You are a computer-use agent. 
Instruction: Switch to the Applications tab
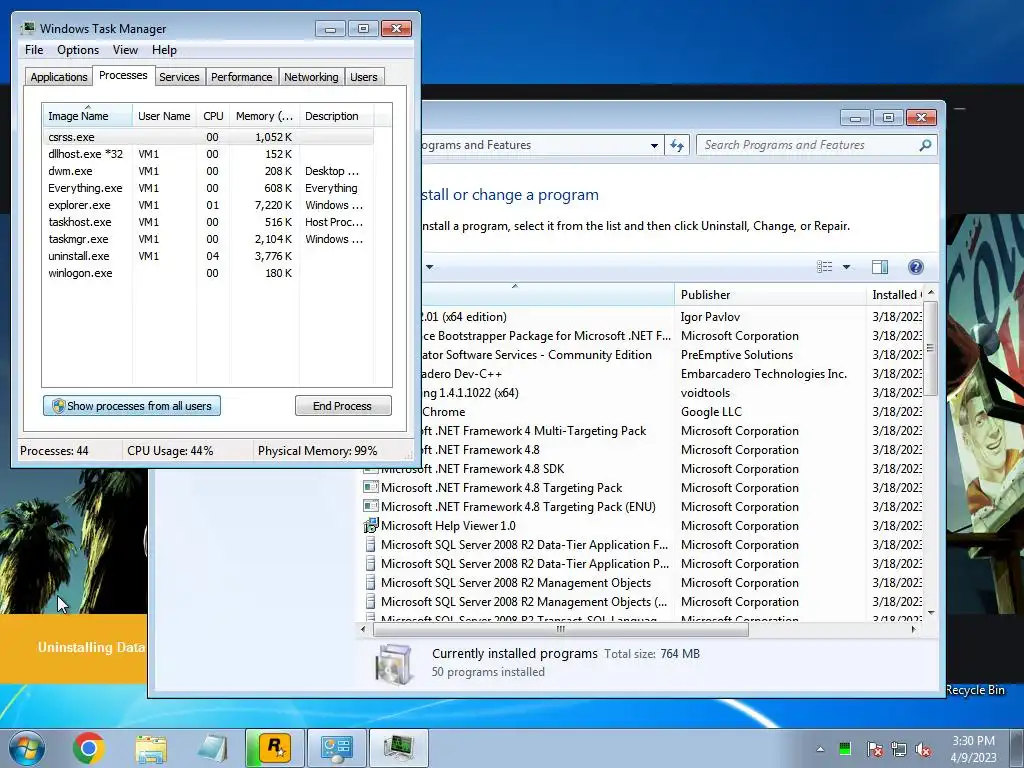pyautogui.click(x=59, y=77)
